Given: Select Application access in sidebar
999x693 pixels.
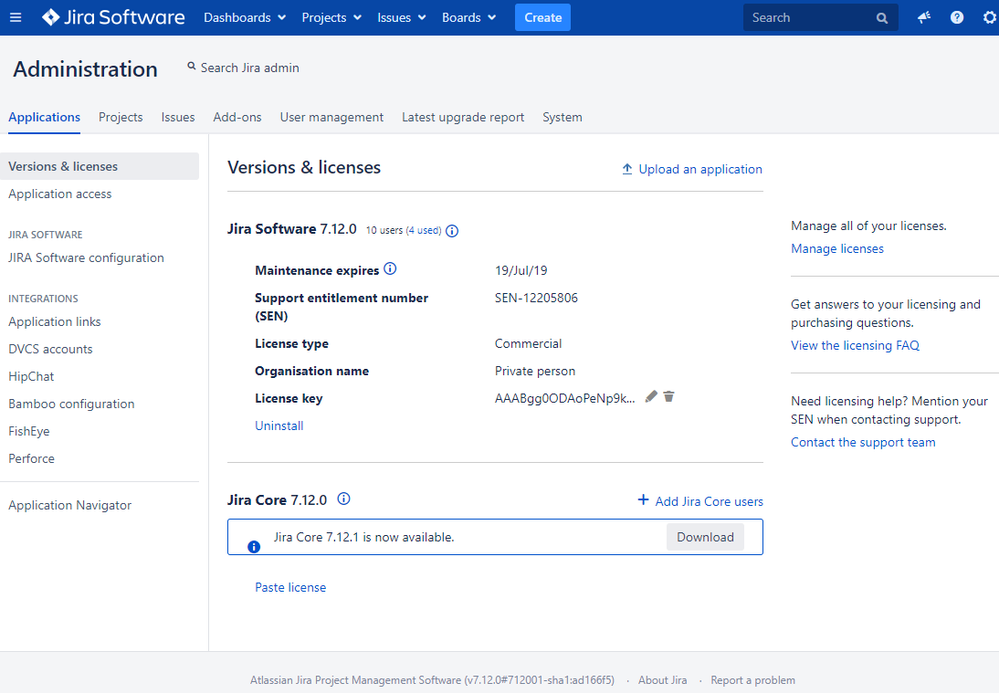Looking at the screenshot, I should [x=60, y=194].
